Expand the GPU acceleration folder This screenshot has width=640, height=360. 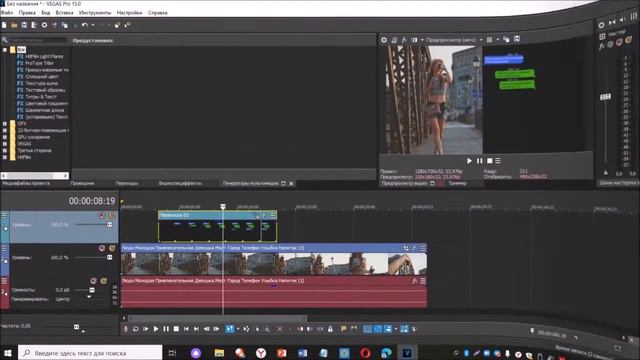(x=5, y=137)
